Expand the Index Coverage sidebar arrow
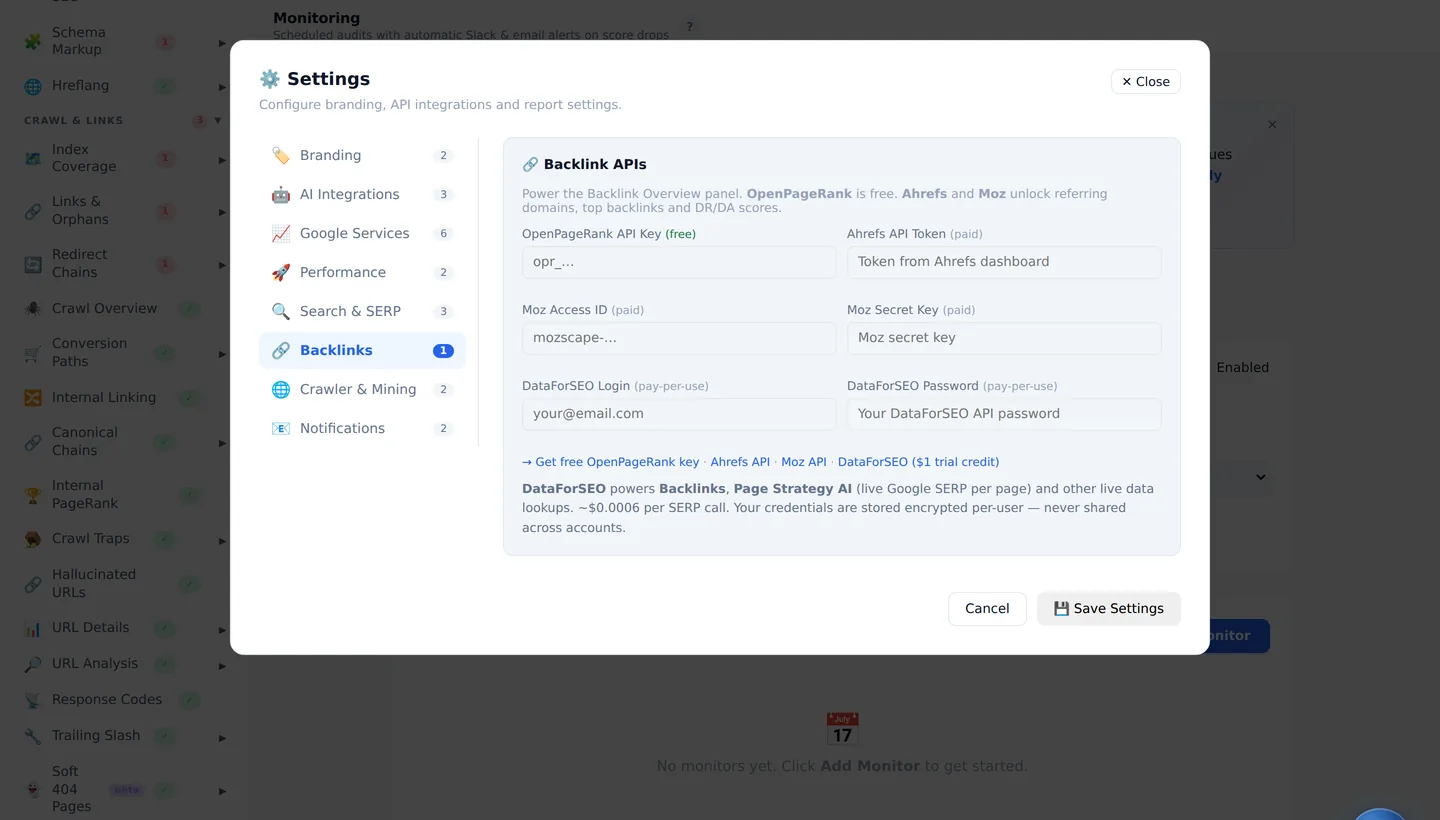1440x820 pixels. (x=222, y=159)
